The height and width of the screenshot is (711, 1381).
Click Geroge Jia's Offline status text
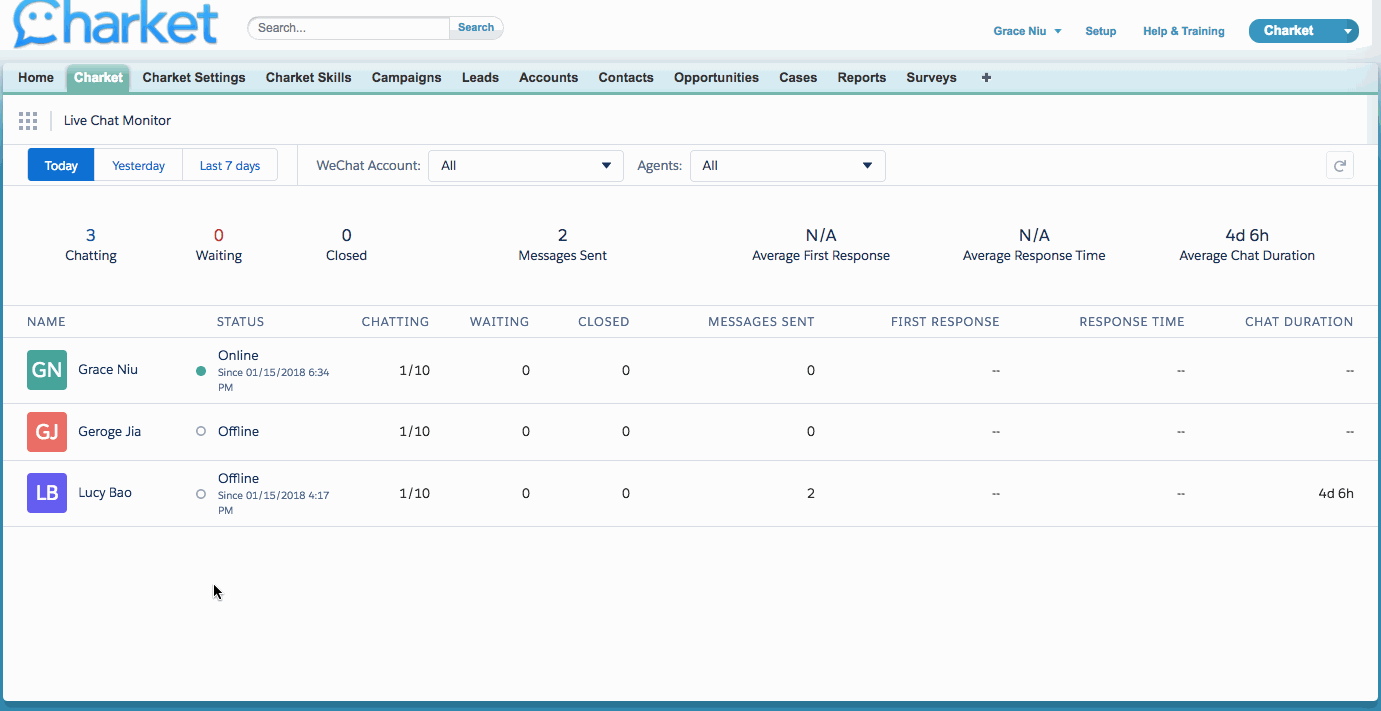[238, 432]
